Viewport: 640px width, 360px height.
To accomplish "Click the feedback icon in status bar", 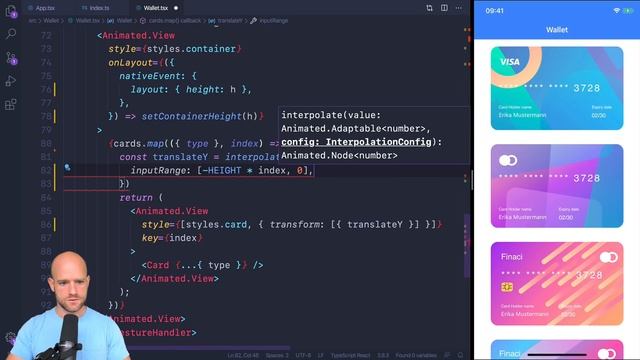I will (447, 356).
